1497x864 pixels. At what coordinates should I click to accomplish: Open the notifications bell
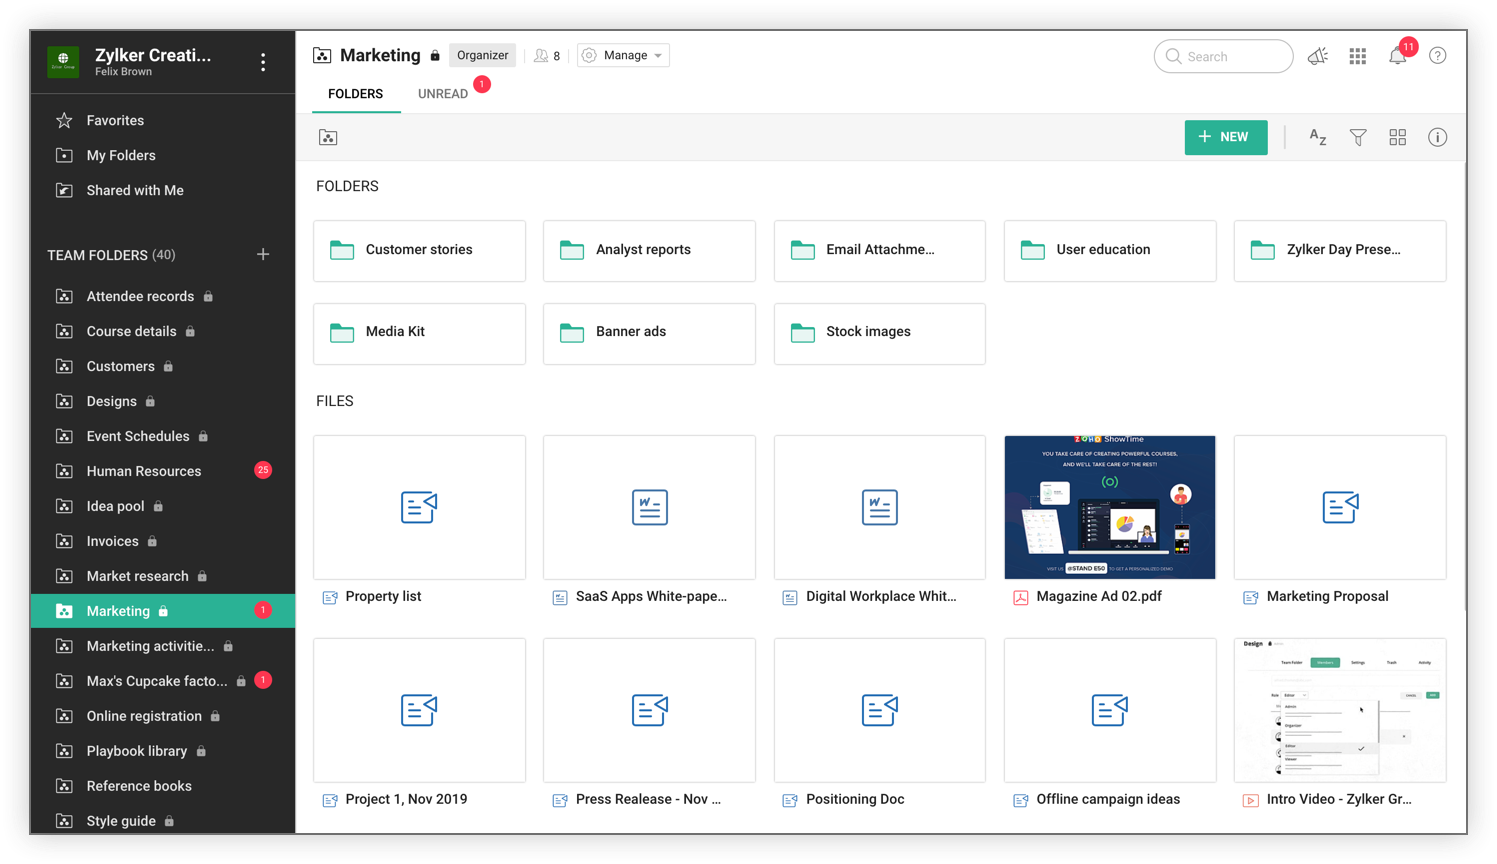1397,57
